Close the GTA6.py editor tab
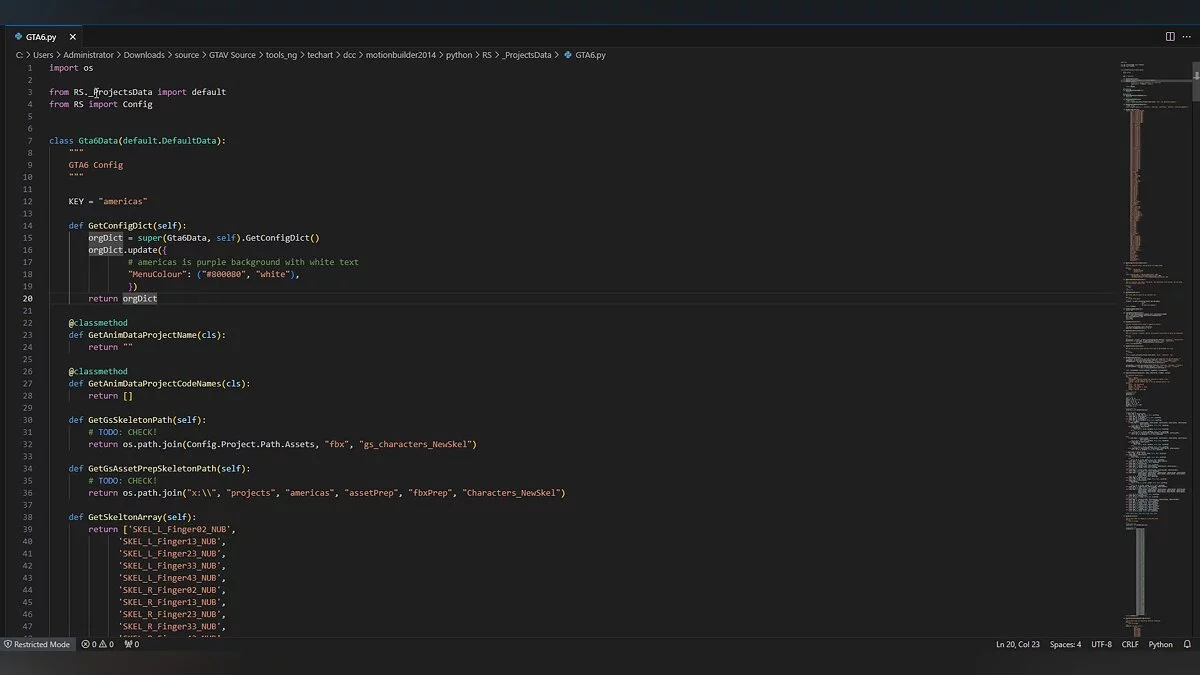This screenshot has height=675, width=1200. [72, 37]
